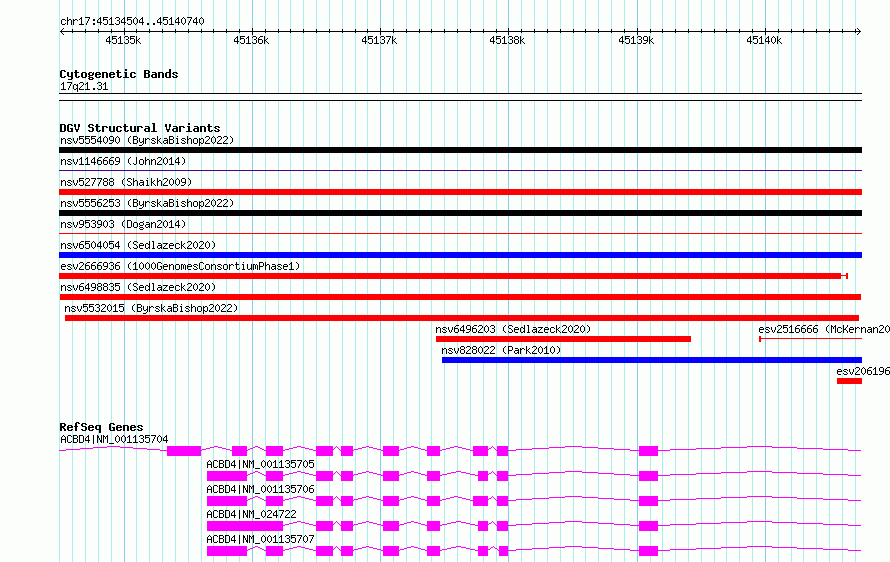Screen dimensions: 890x562
Task: Click the red bar under esv2666936
Action: tap(450, 276)
